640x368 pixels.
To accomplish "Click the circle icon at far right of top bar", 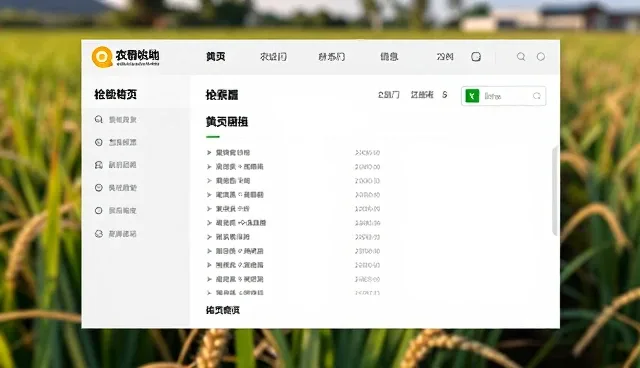I will tap(541, 57).
